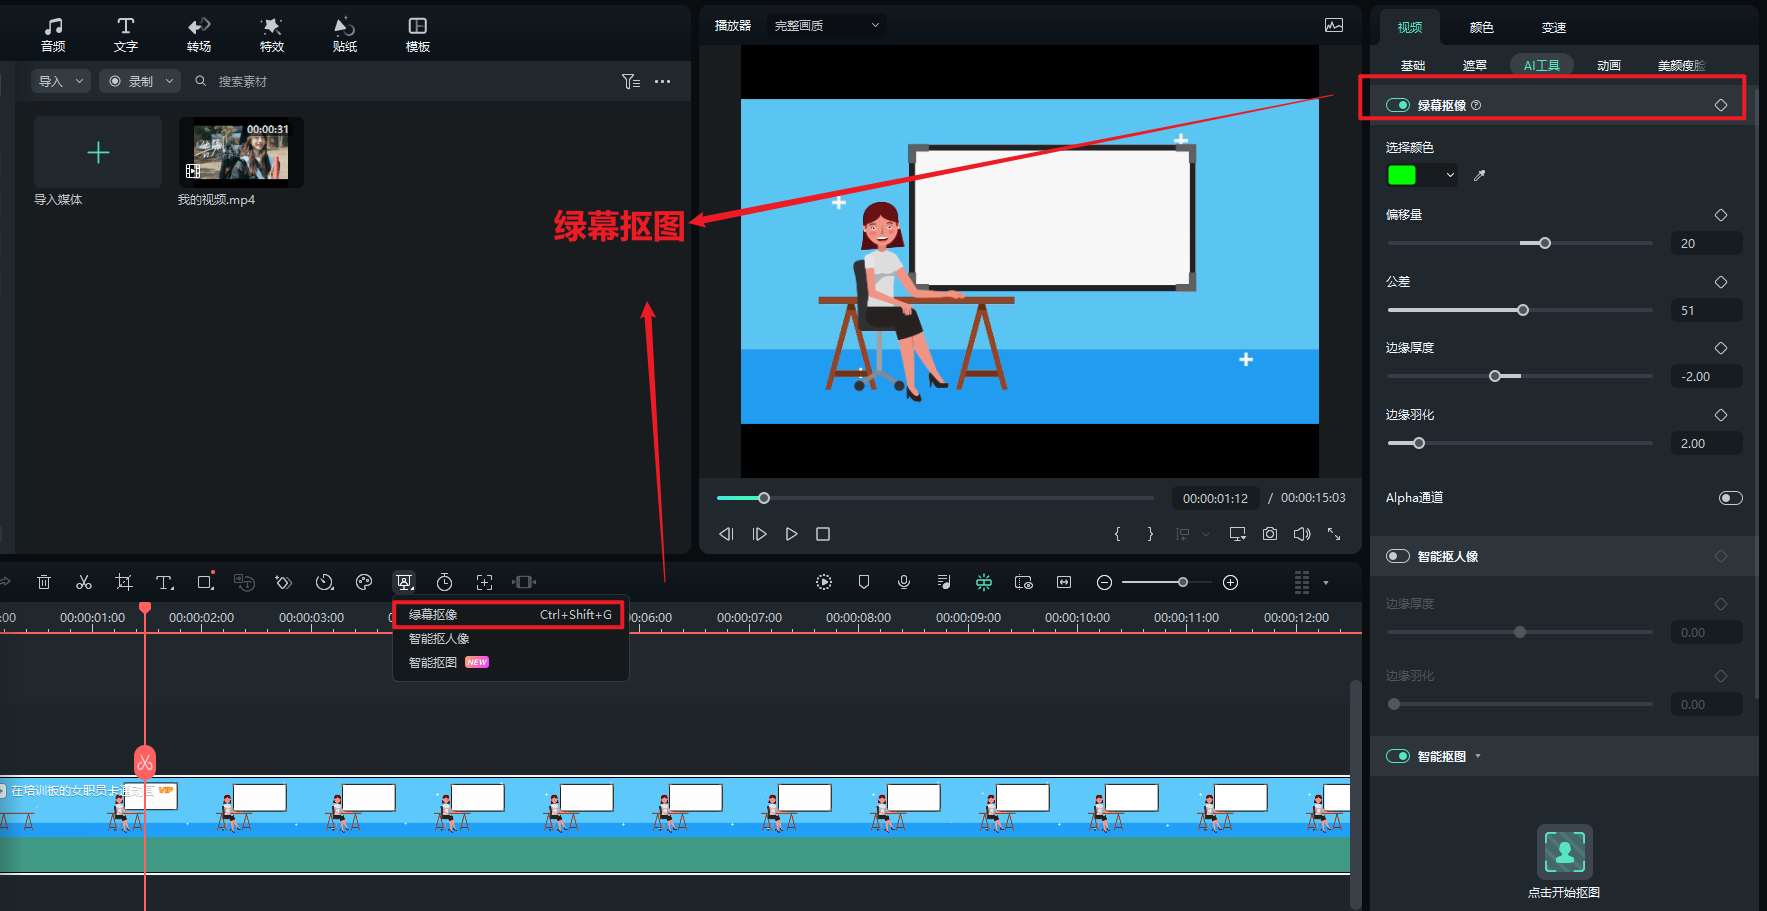1767x911 pixels.
Task: Choose 智能抠人像 from the popup menu
Action: coord(439,639)
